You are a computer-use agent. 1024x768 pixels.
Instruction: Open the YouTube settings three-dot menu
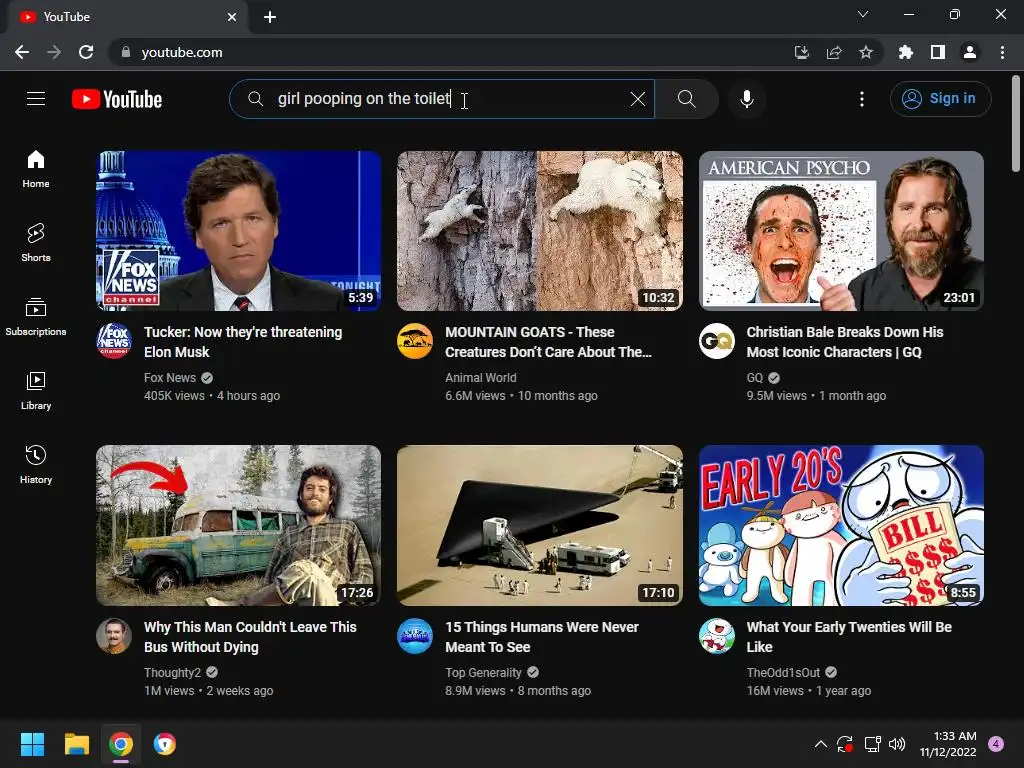[861, 99]
